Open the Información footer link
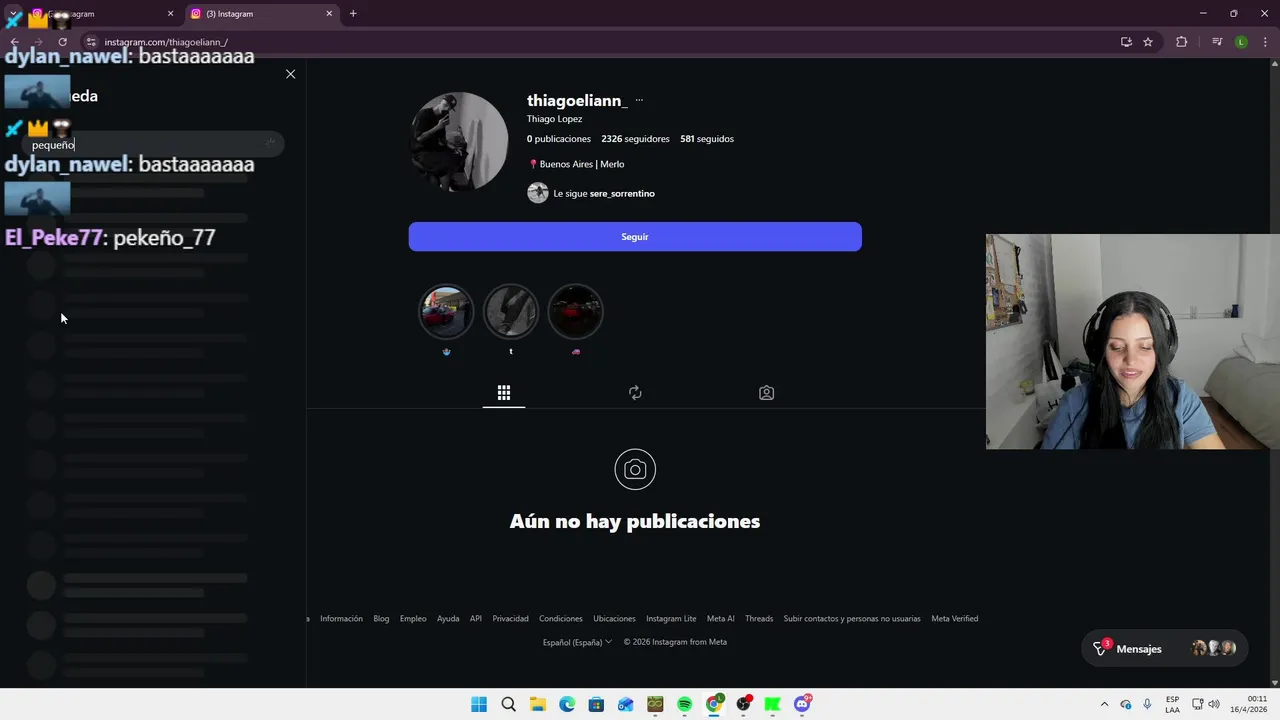Viewport: 1280px width, 720px height. [x=341, y=619]
